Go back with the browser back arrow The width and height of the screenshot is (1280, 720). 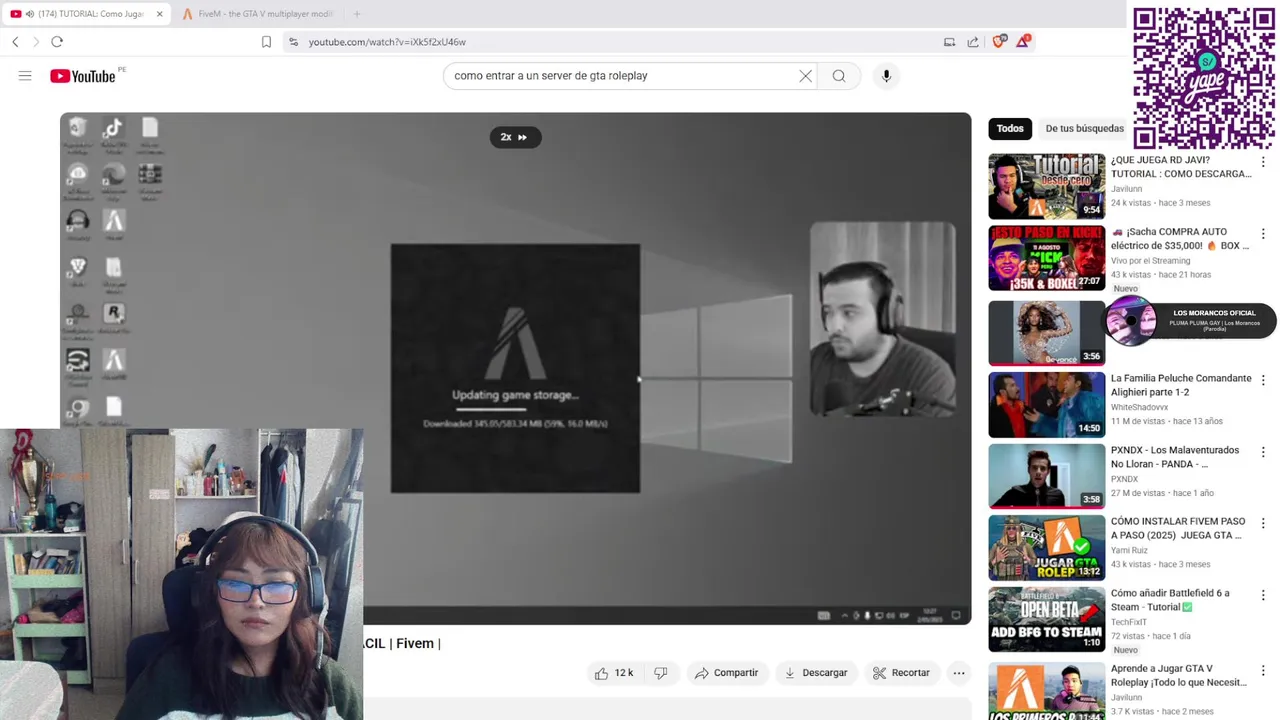click(x=15, y=42)
